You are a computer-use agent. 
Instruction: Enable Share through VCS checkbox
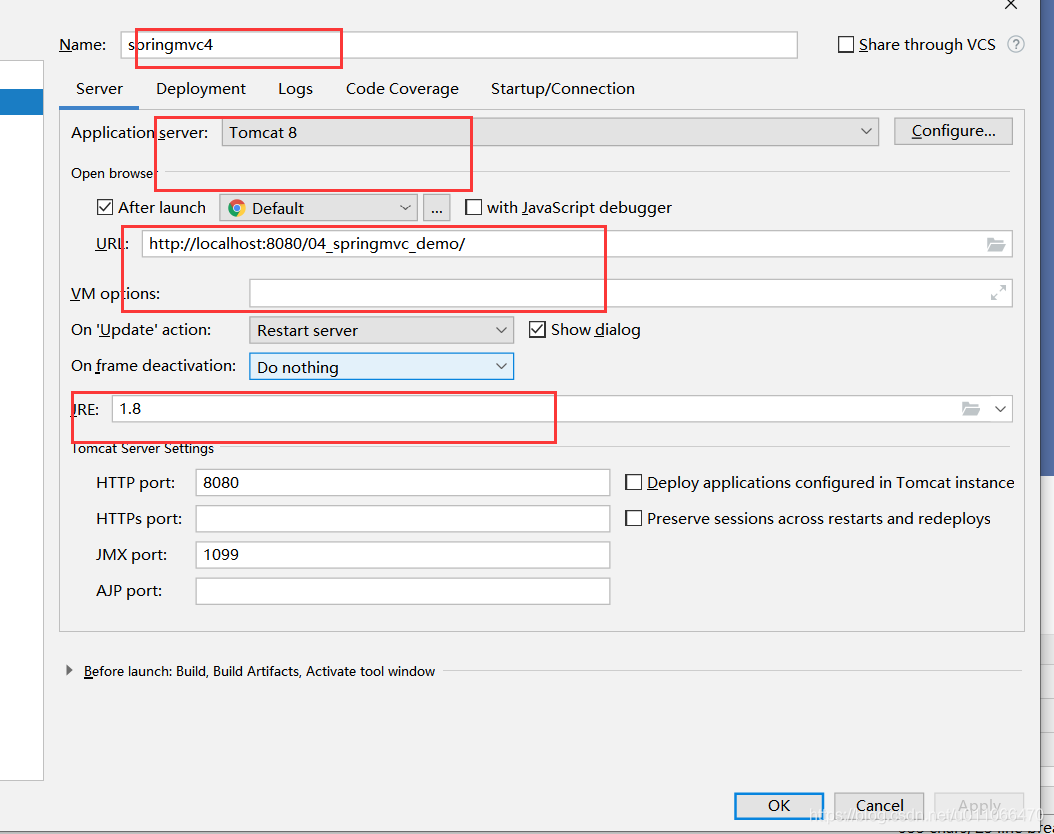click(846, 44)
